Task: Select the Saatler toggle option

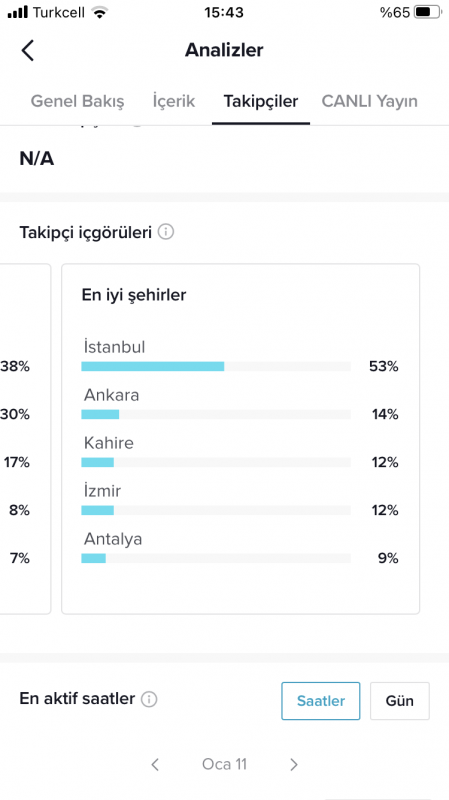Action: tap(320, 701)
